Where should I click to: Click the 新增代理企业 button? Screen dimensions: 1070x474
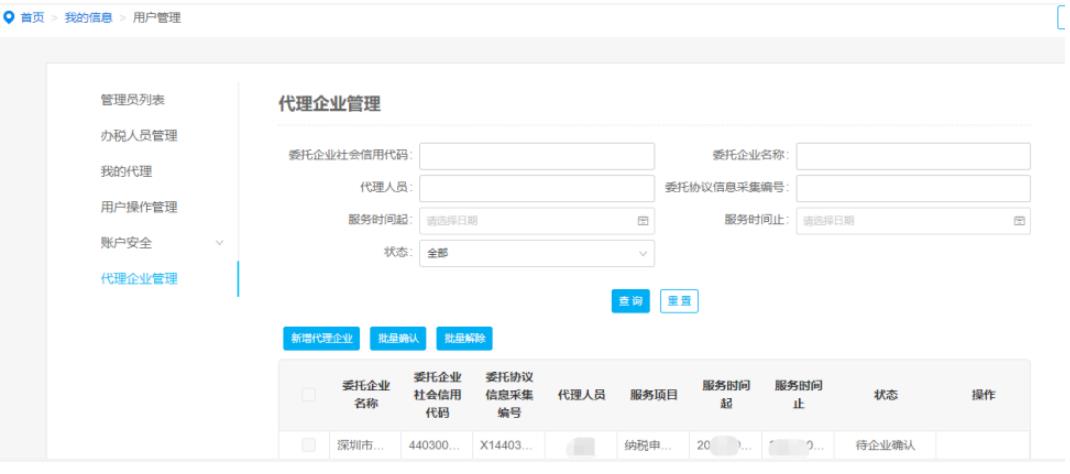click(321, 339)
